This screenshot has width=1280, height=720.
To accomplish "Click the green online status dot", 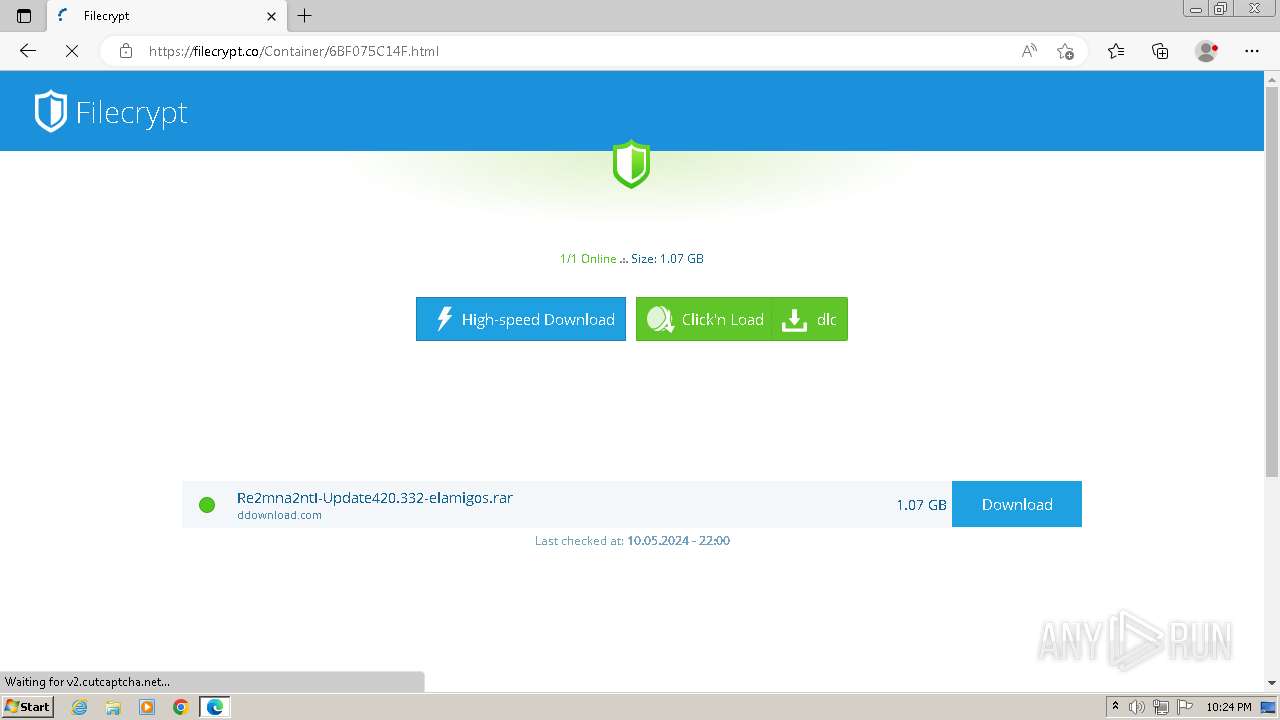I will [207, 505].
